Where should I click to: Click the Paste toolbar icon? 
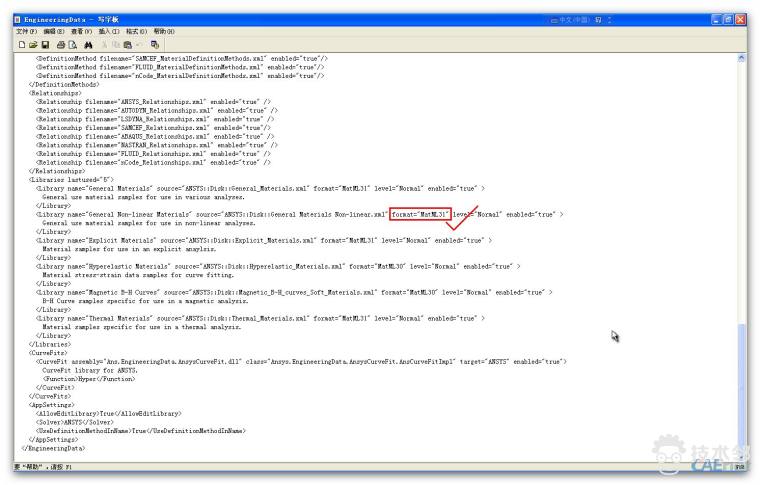click(128, 45)
